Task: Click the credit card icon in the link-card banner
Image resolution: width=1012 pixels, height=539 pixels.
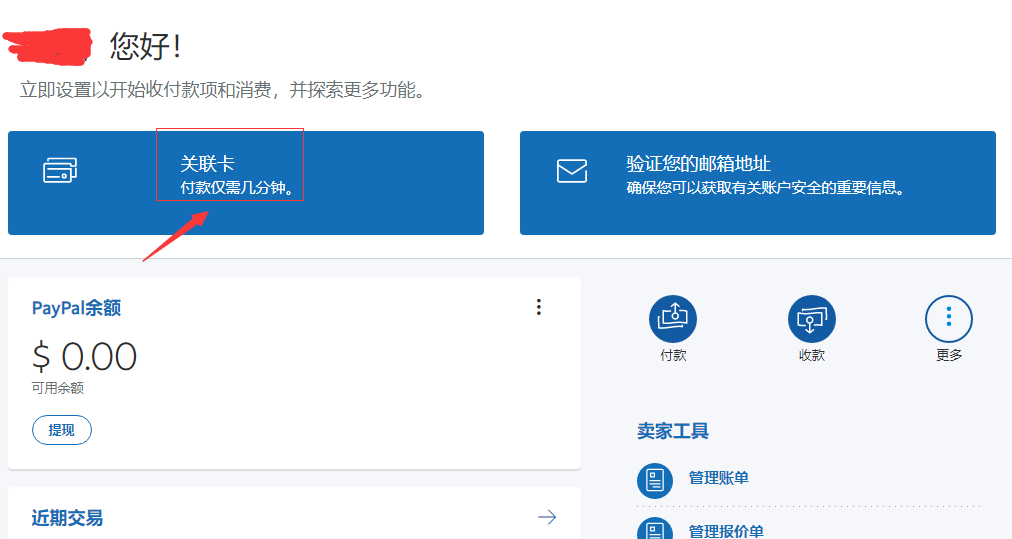Action: click(x=60, y=170)
